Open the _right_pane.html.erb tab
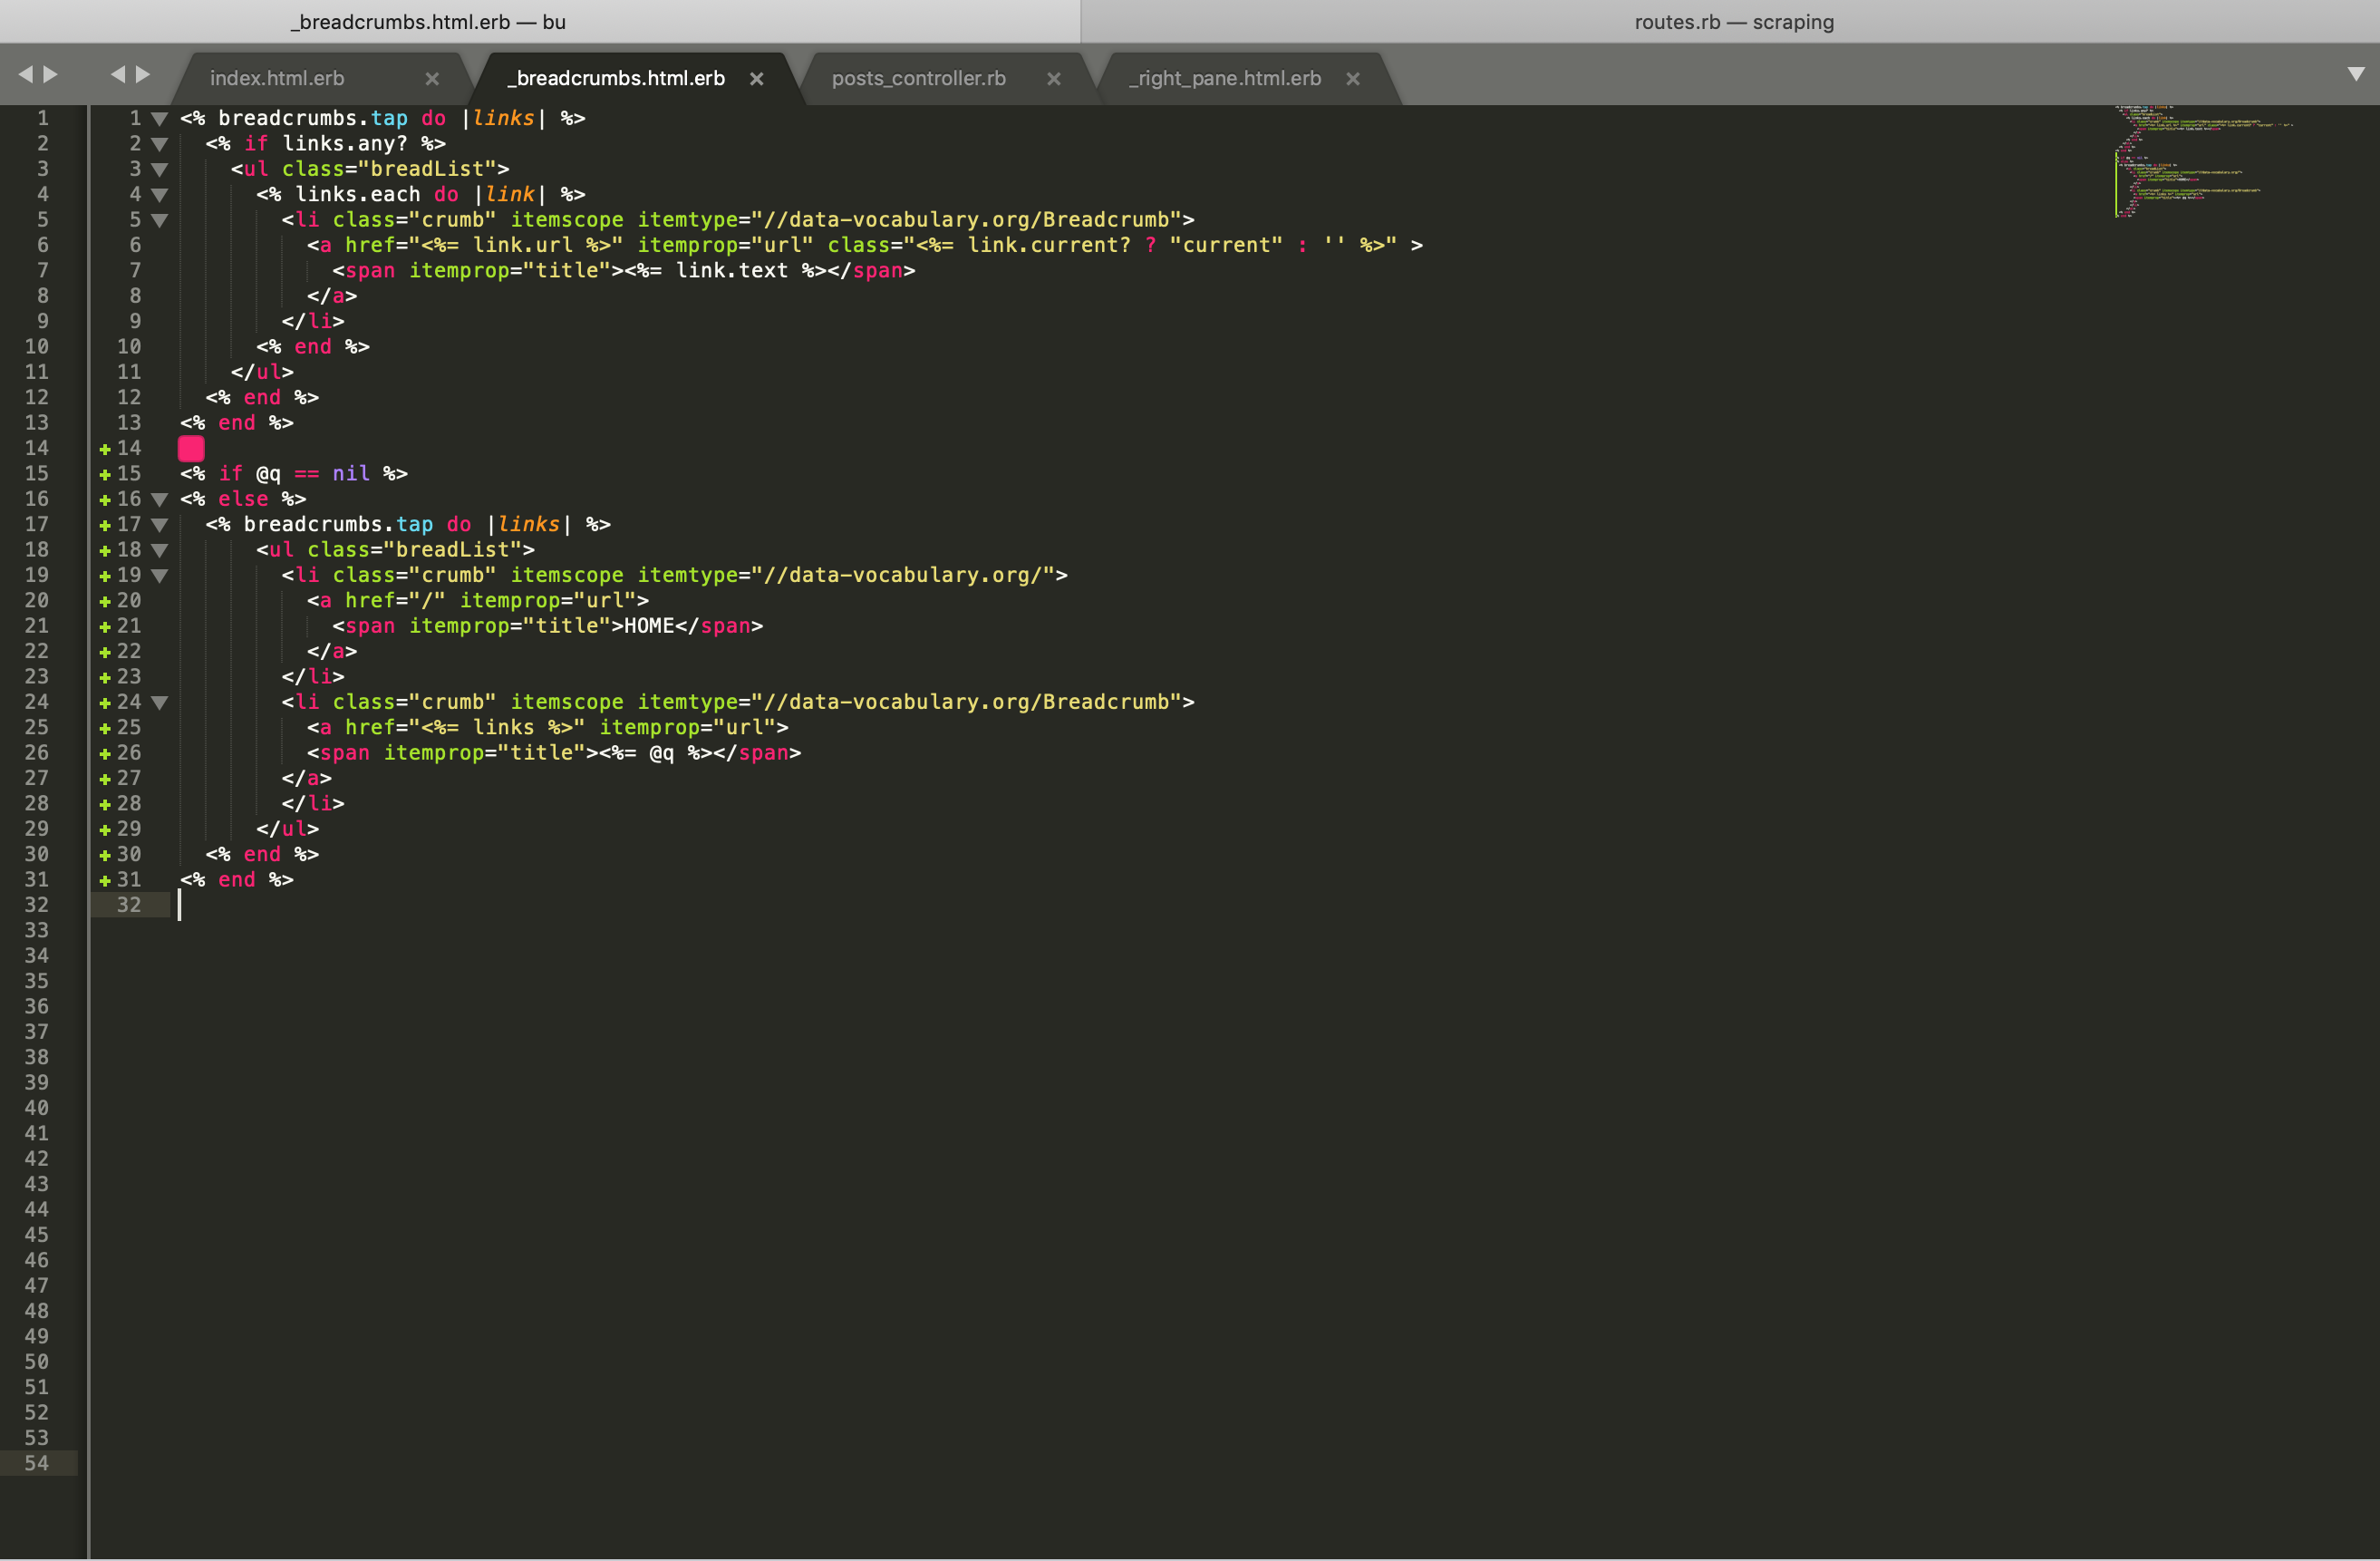 [1224, 79]
